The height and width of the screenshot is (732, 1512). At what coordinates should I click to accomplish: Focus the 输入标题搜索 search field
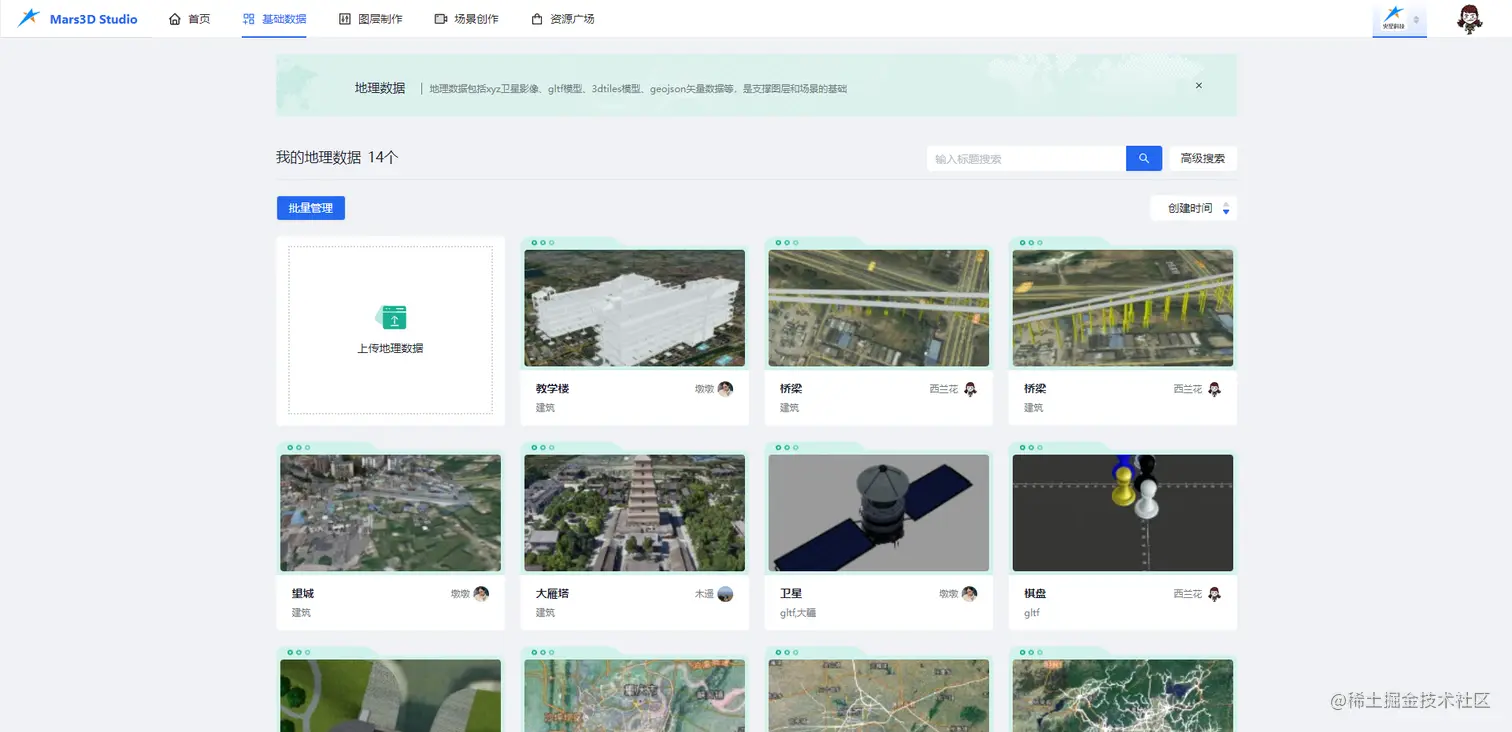1026,158
